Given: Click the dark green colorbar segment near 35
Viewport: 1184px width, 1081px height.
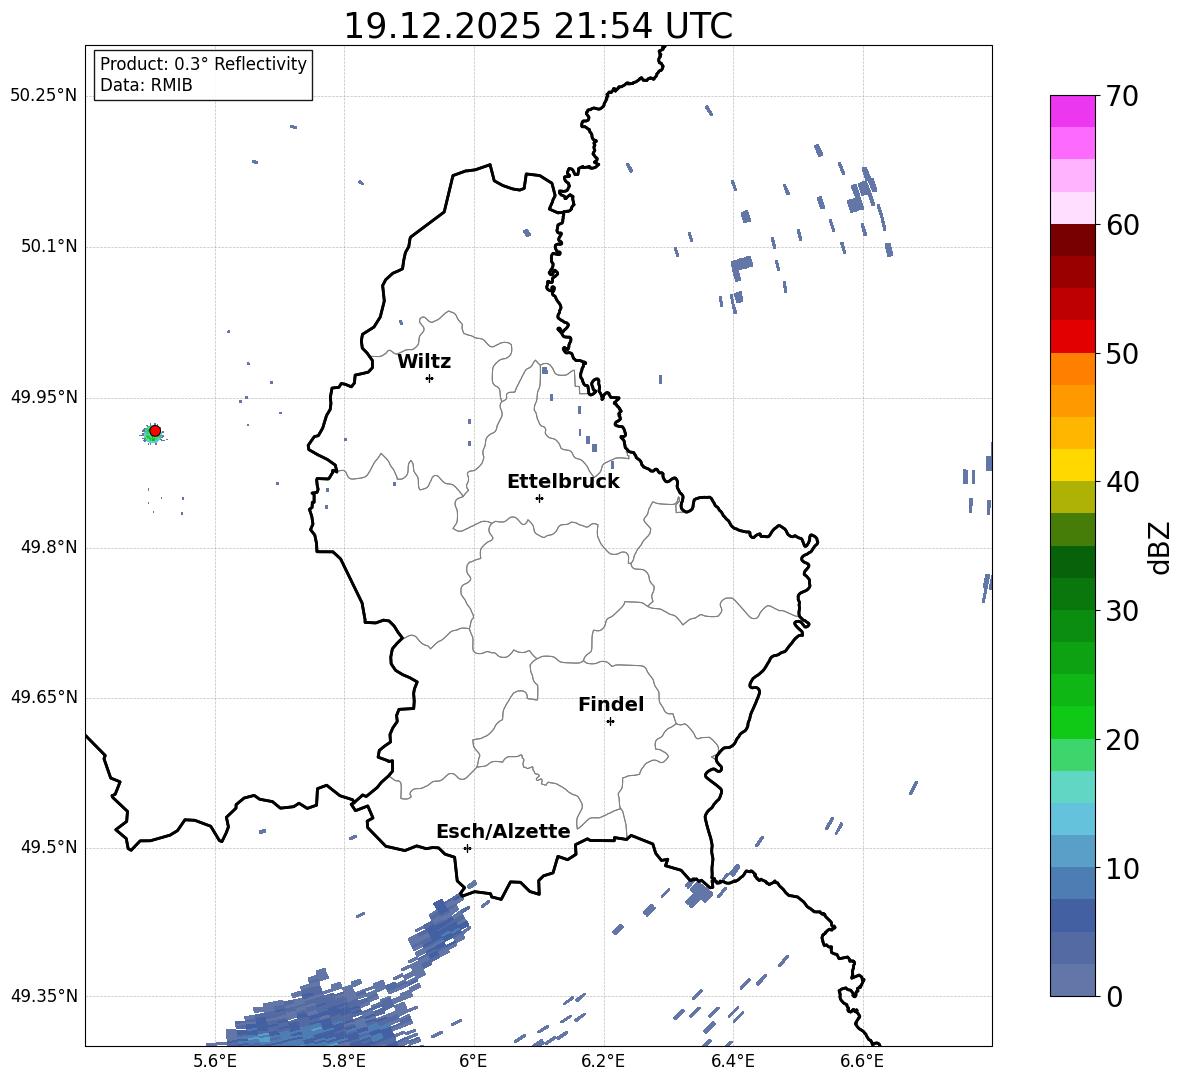Looking at the screenshot, I should coord(1073,562).
